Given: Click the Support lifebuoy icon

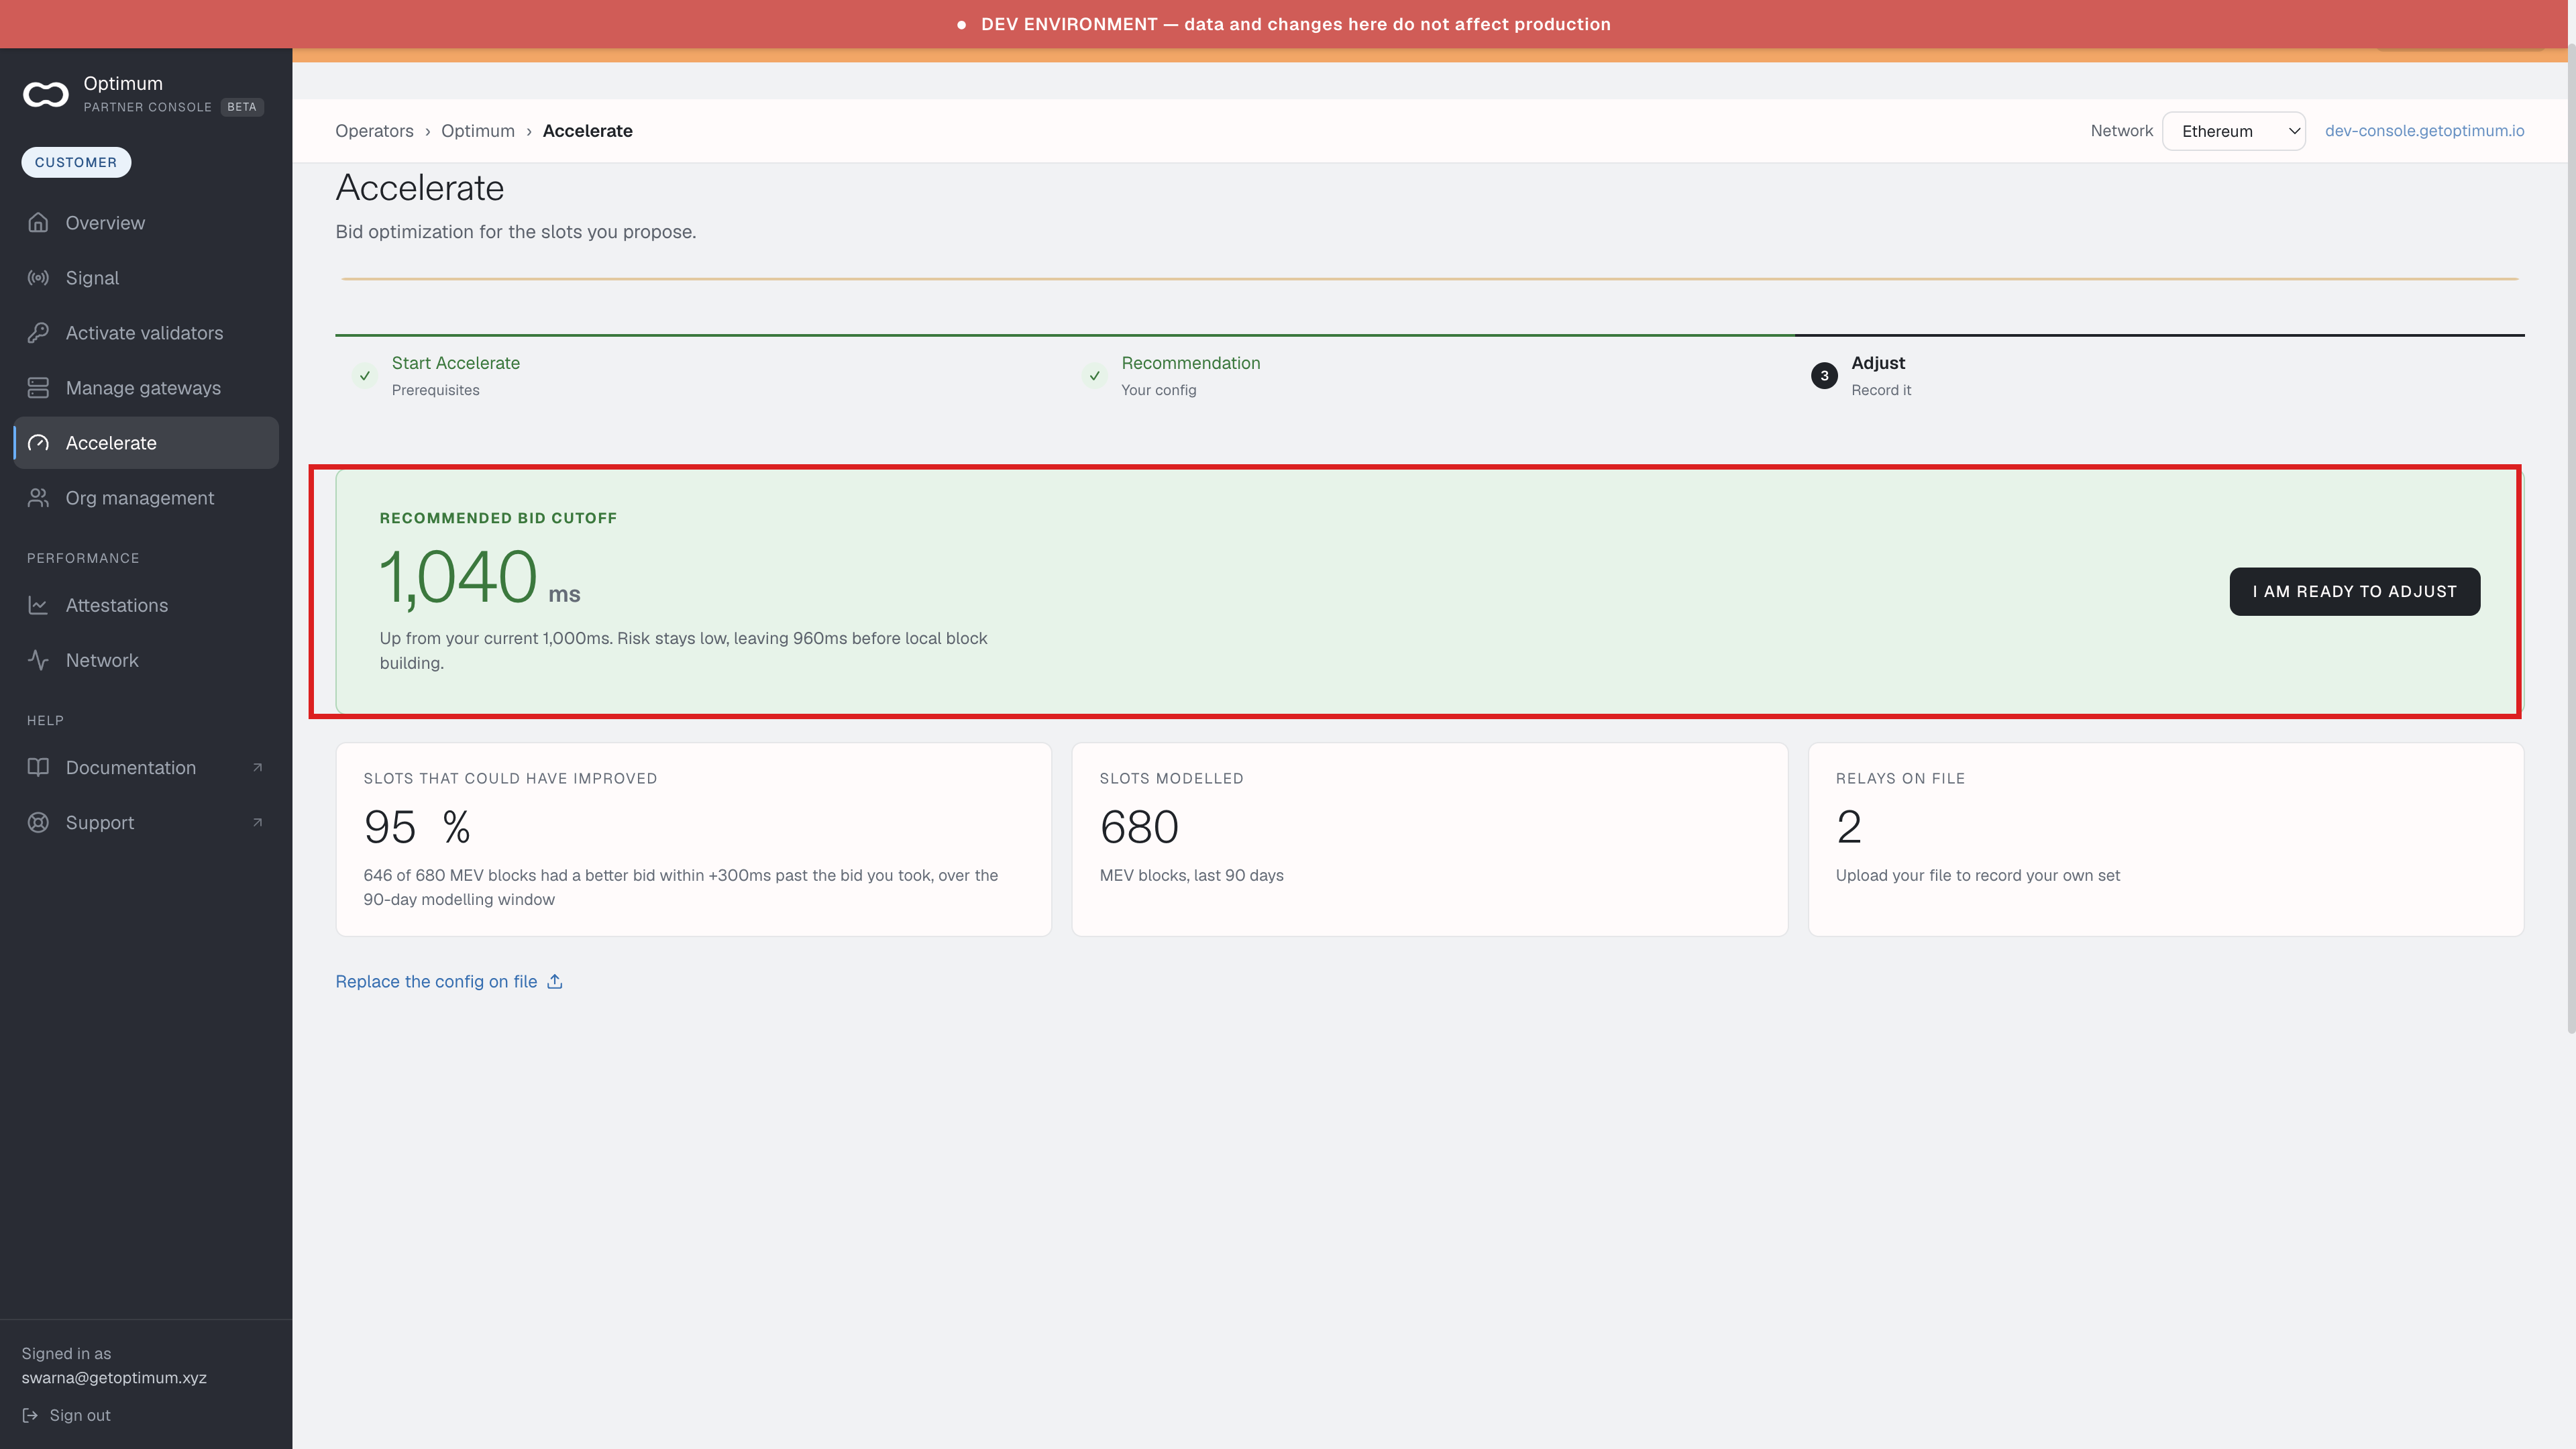Looking at the screenshot, I should click(38, 822).
